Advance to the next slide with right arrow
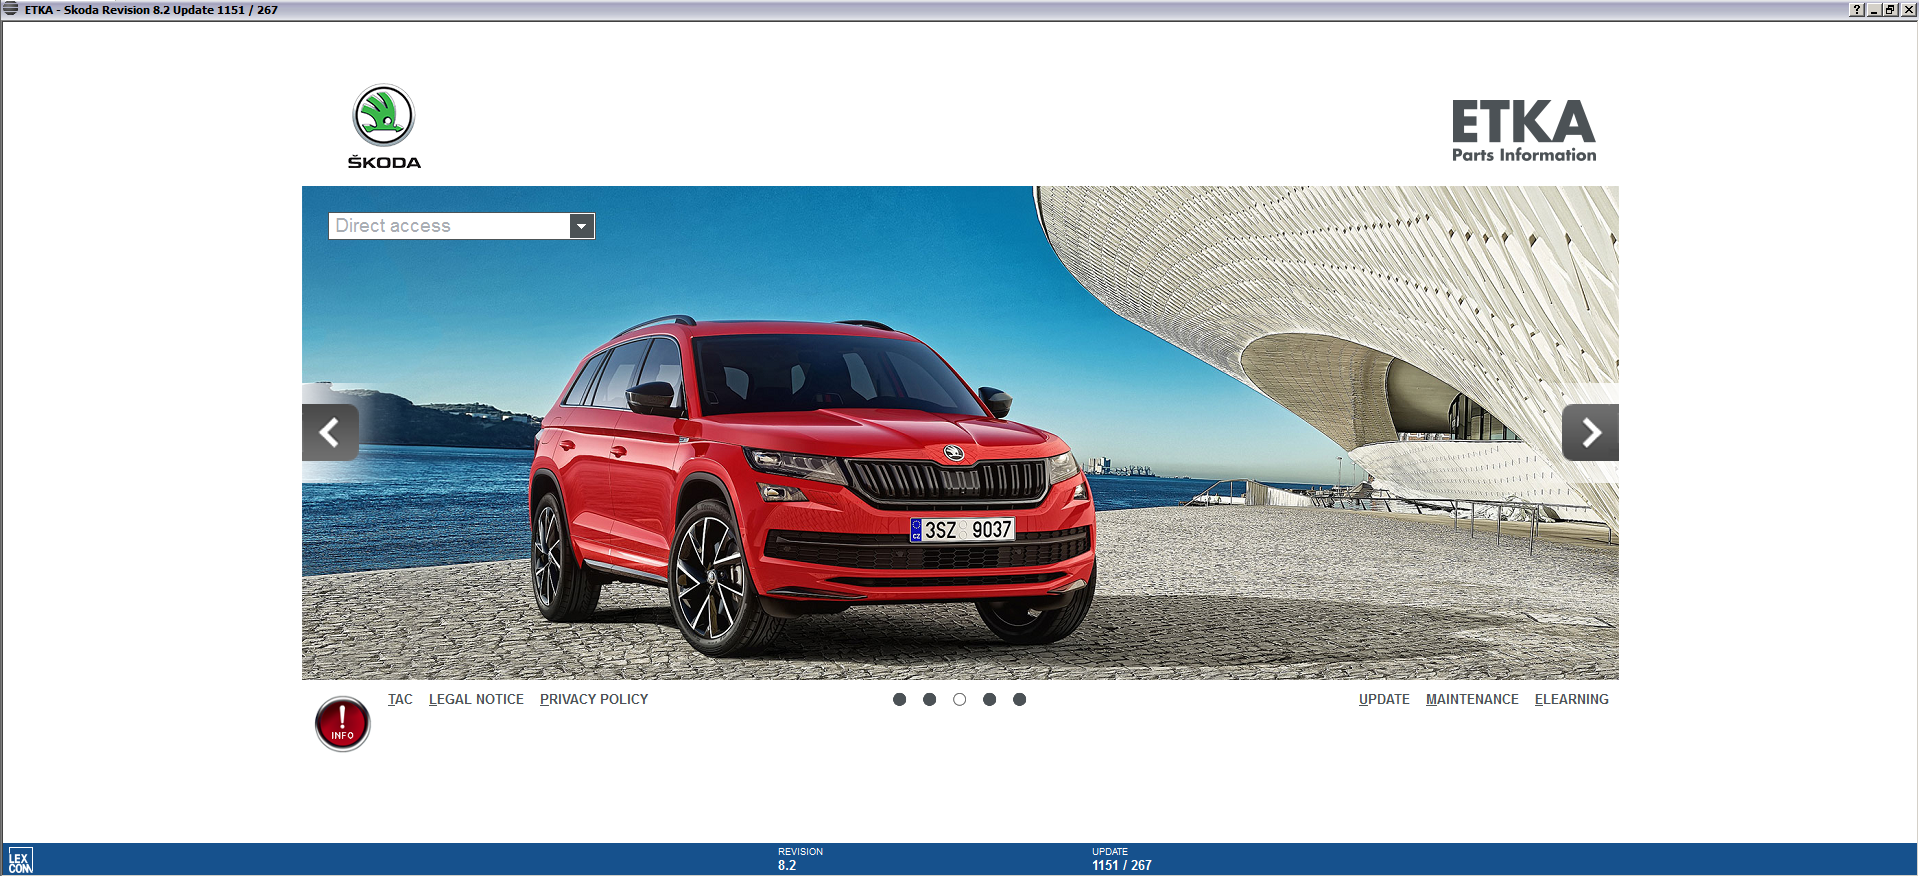The height and width of the screenshot is (876, 1919). point(1590,432)
